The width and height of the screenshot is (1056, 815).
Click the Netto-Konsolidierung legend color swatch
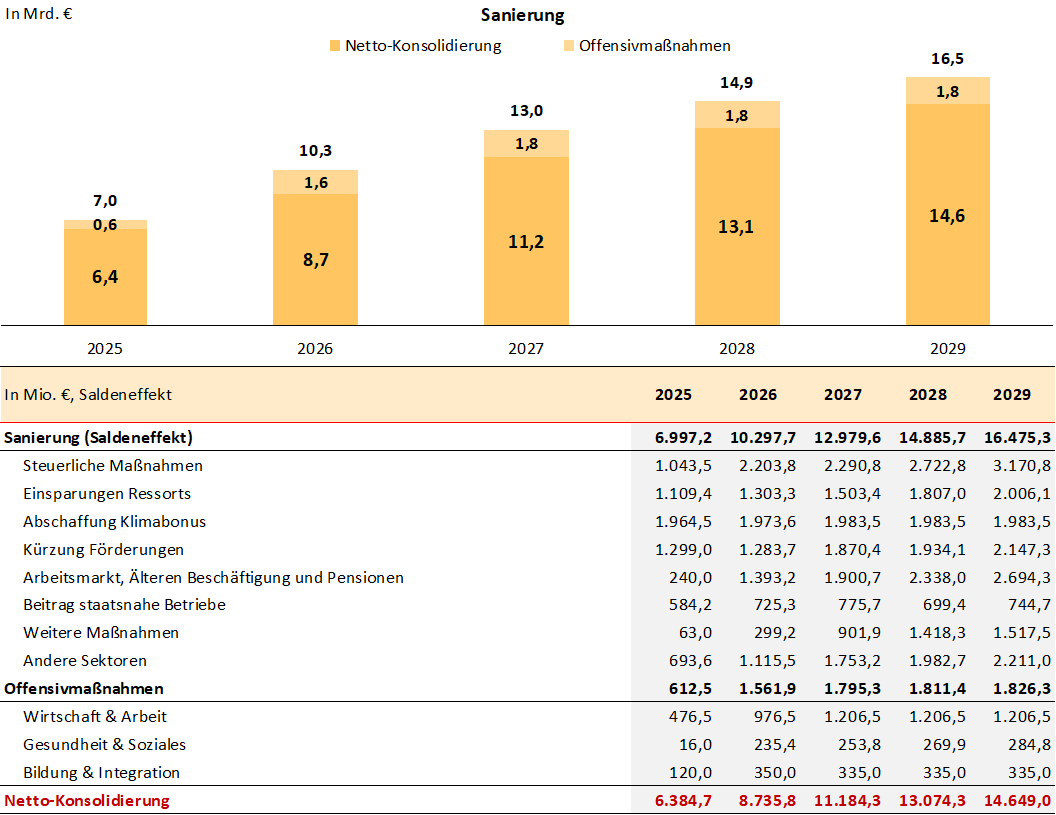pos(334,46)
